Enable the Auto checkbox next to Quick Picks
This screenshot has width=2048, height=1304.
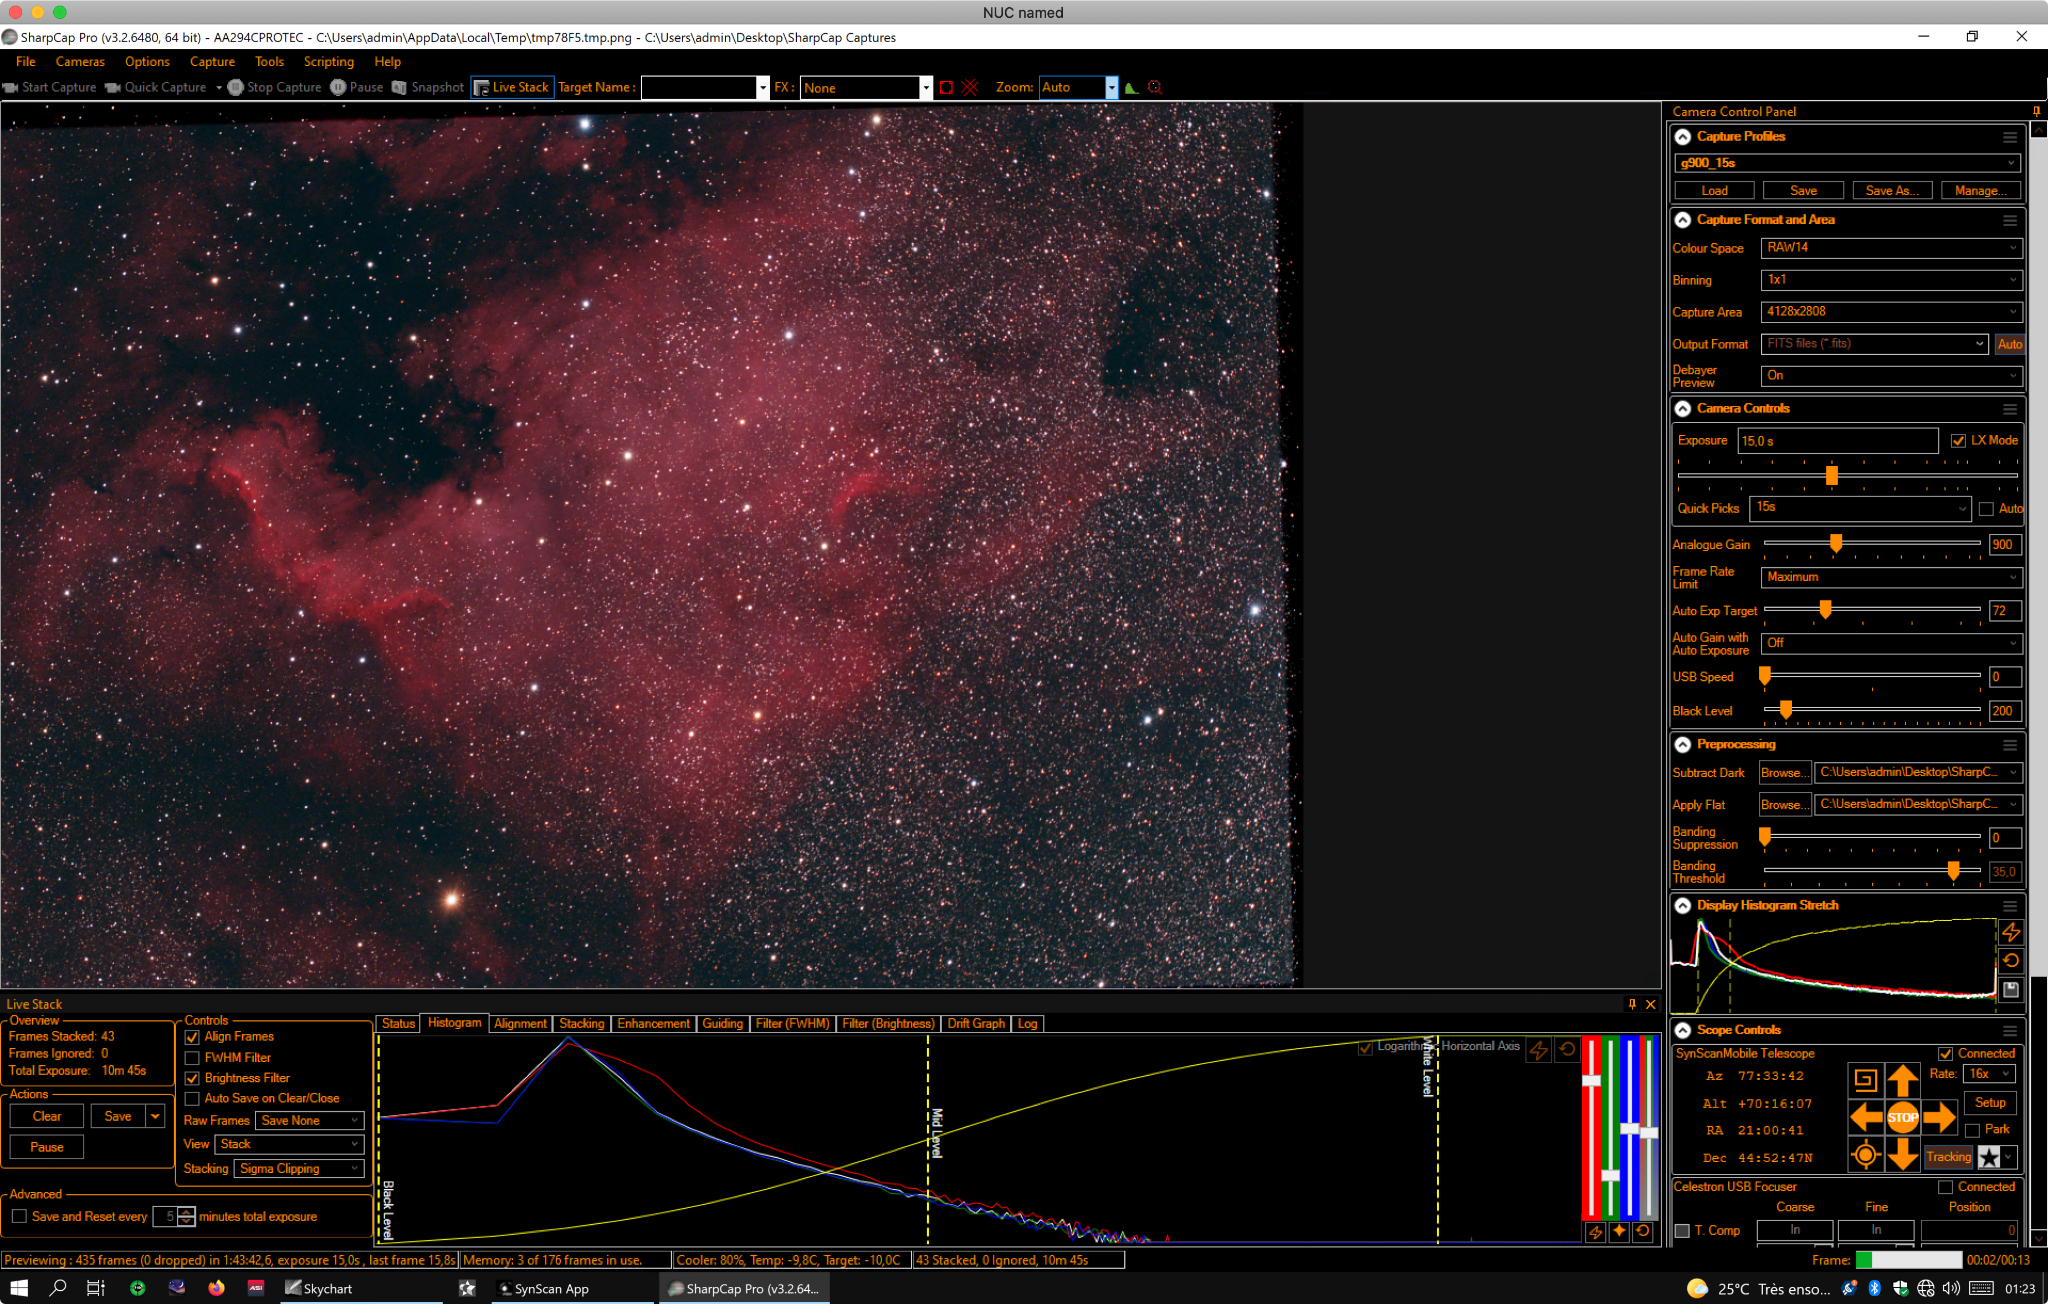coord(1986,509)
